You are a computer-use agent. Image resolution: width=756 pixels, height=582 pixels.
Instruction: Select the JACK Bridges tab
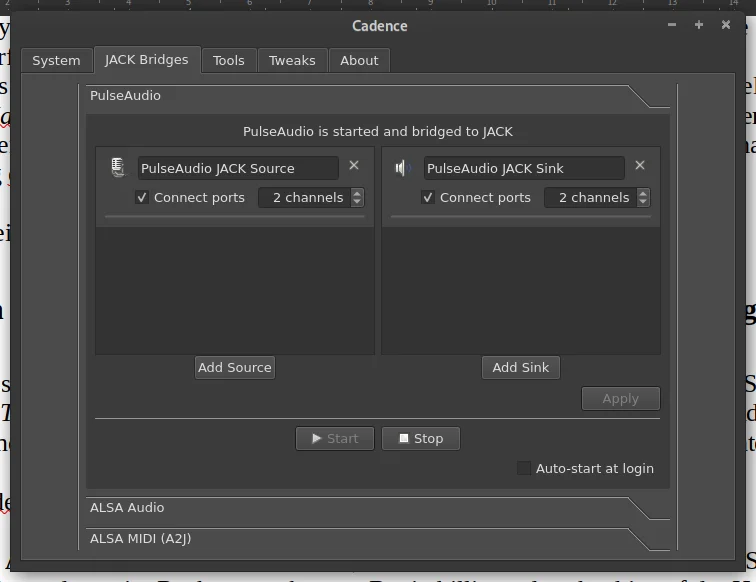pos(147,60)
